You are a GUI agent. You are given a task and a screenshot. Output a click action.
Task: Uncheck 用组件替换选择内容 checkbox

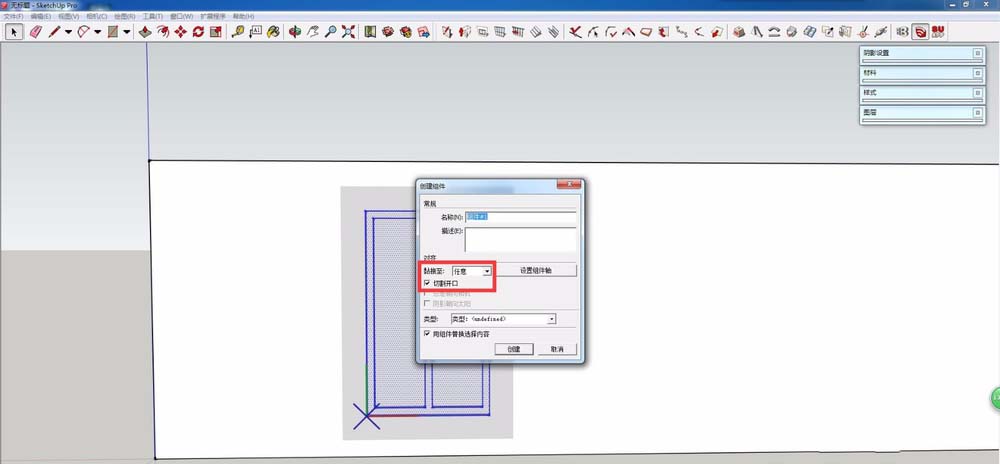pos(428,334)
